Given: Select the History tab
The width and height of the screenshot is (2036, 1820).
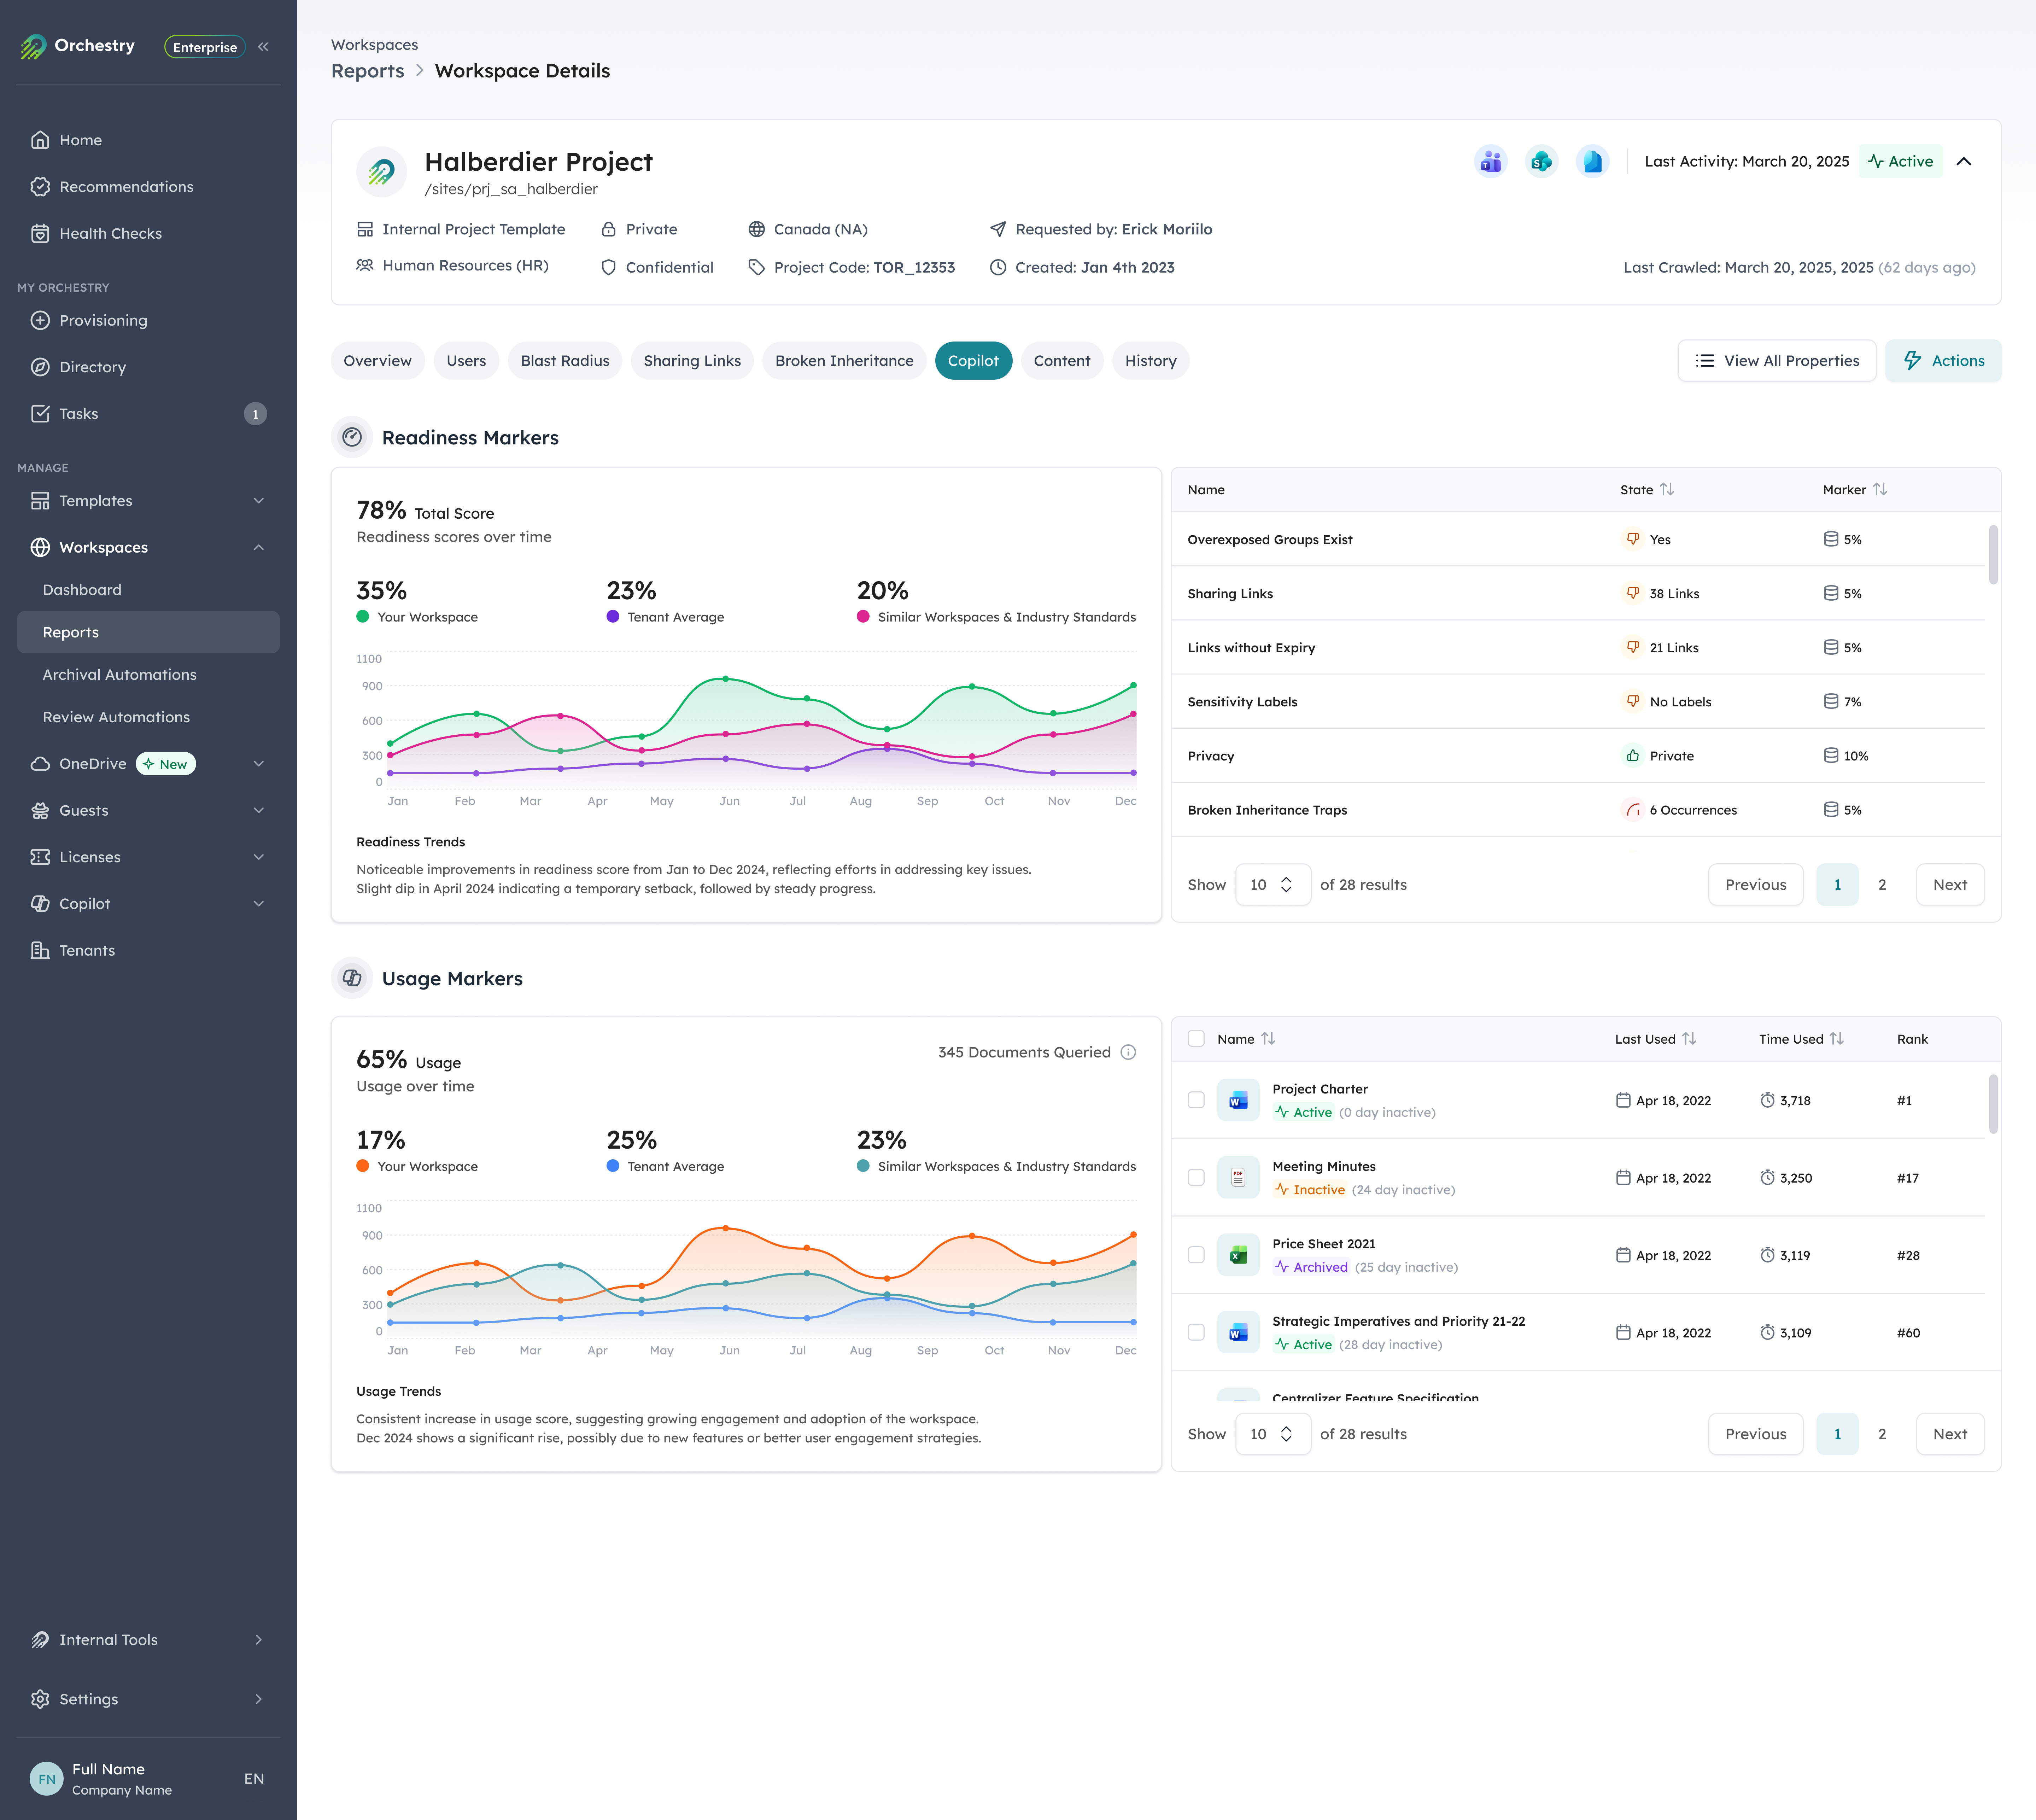Looking at the screenshot, I should click(x=1150, y=360).
